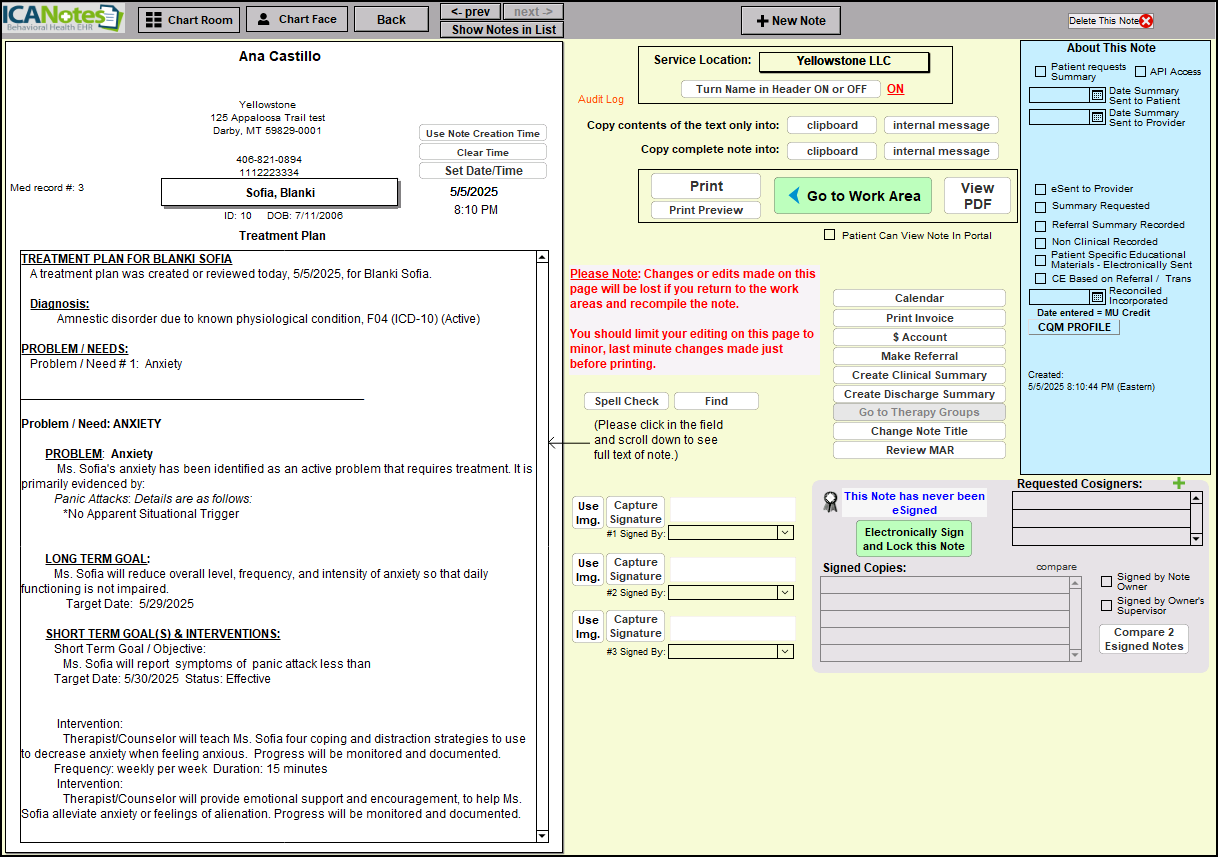This screenshot has height=857, width=1218.
Task: Open the #3 Signed By dropdown
Action: coord(785,652)
